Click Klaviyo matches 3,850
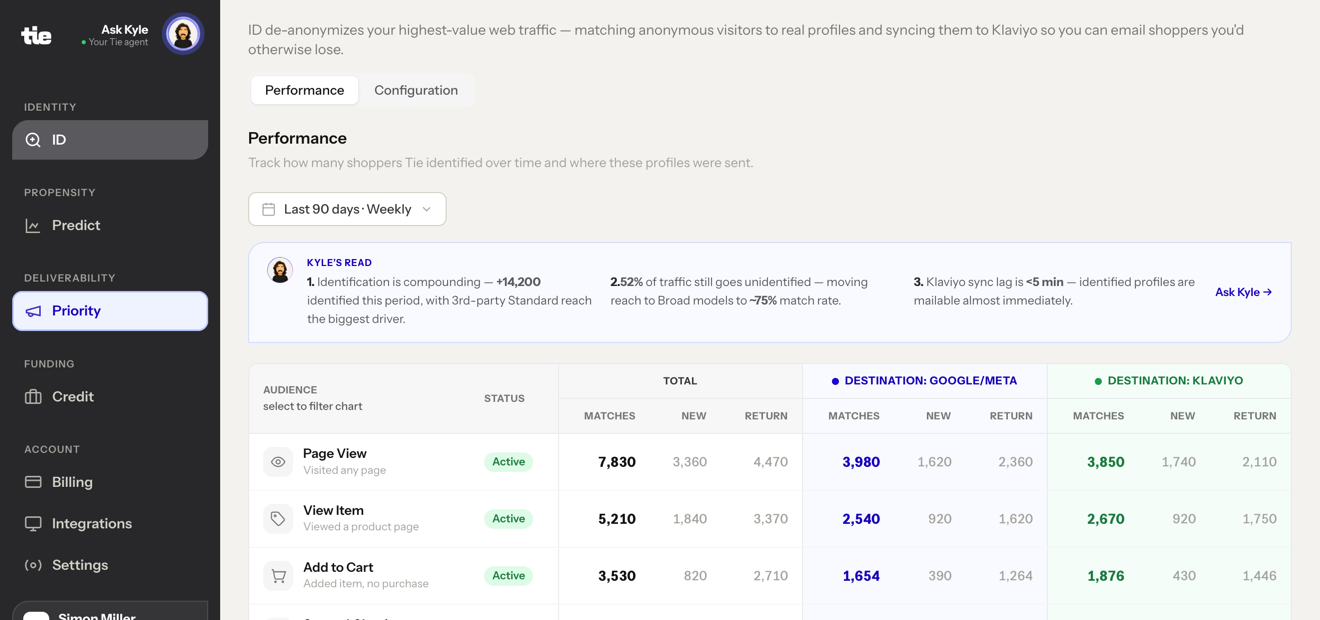The width and height of the screenshot is (1320, 620). (1106, 462)
